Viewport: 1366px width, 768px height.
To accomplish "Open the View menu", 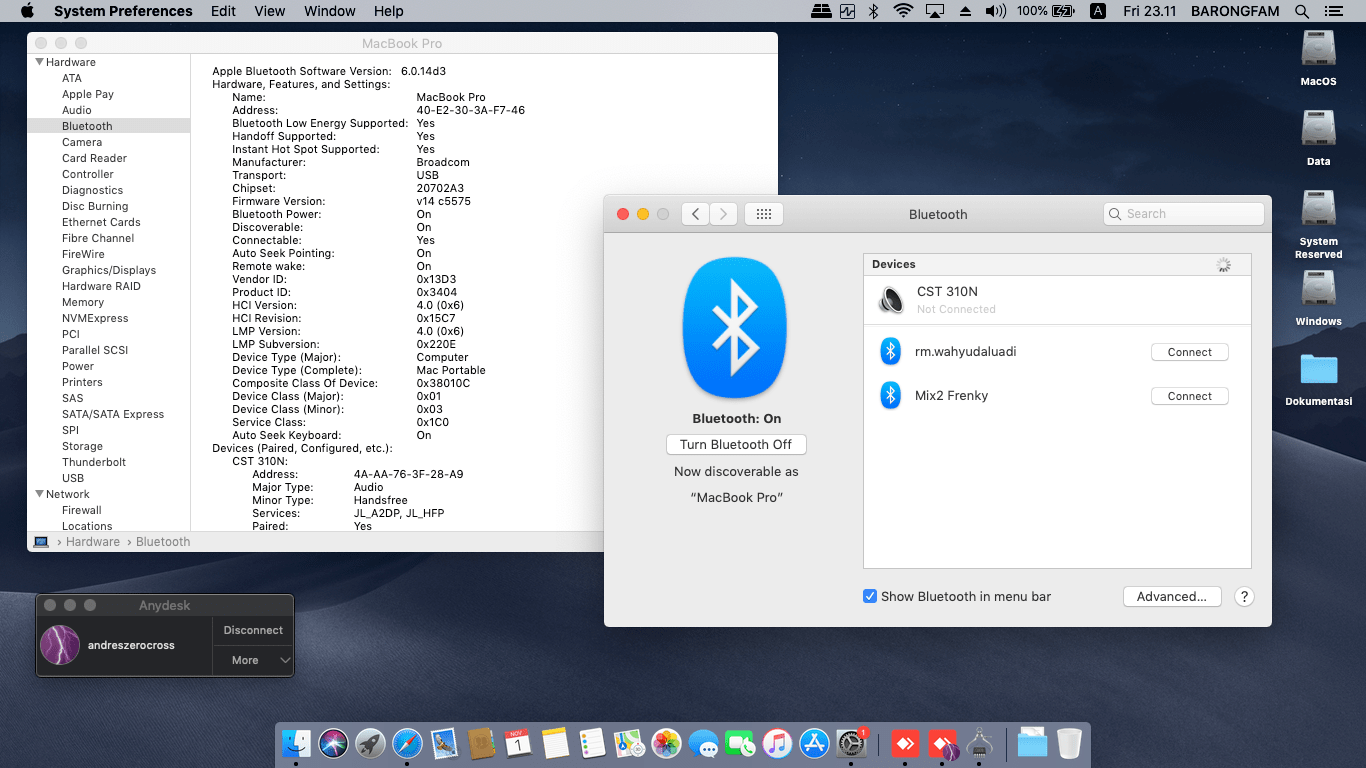I will [270, 11].
